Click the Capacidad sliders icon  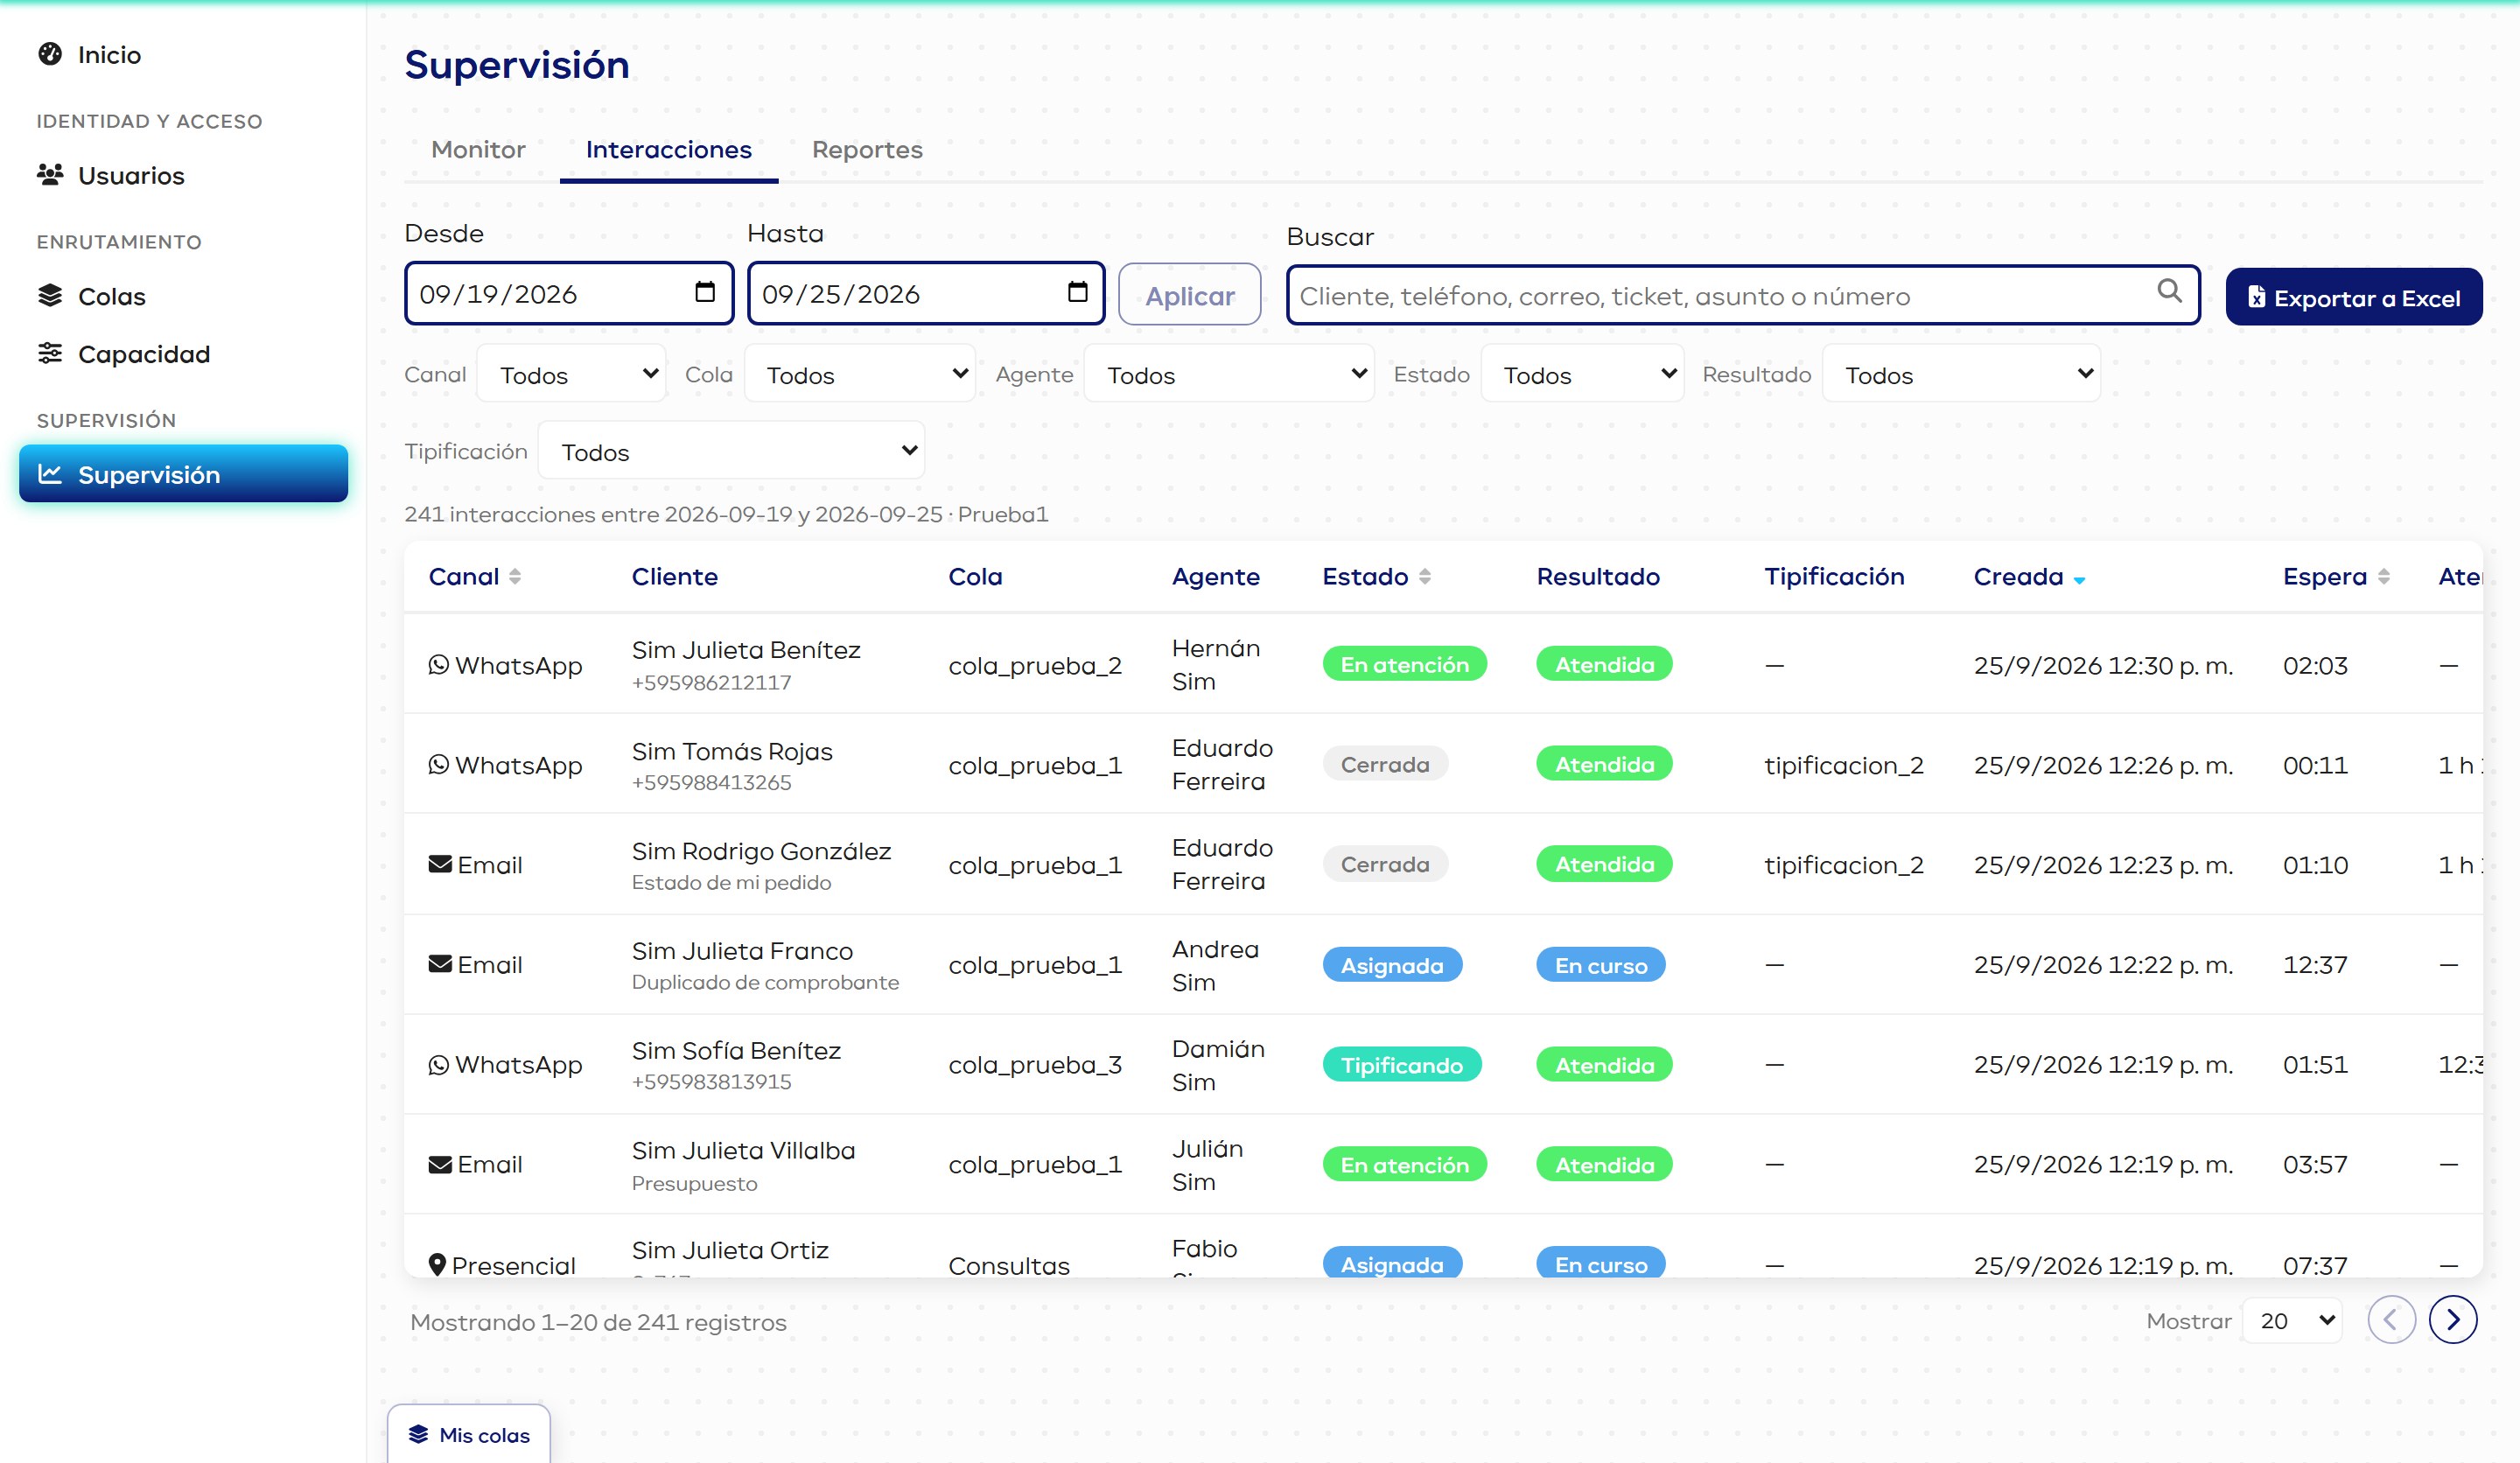(x=50, y=353)
